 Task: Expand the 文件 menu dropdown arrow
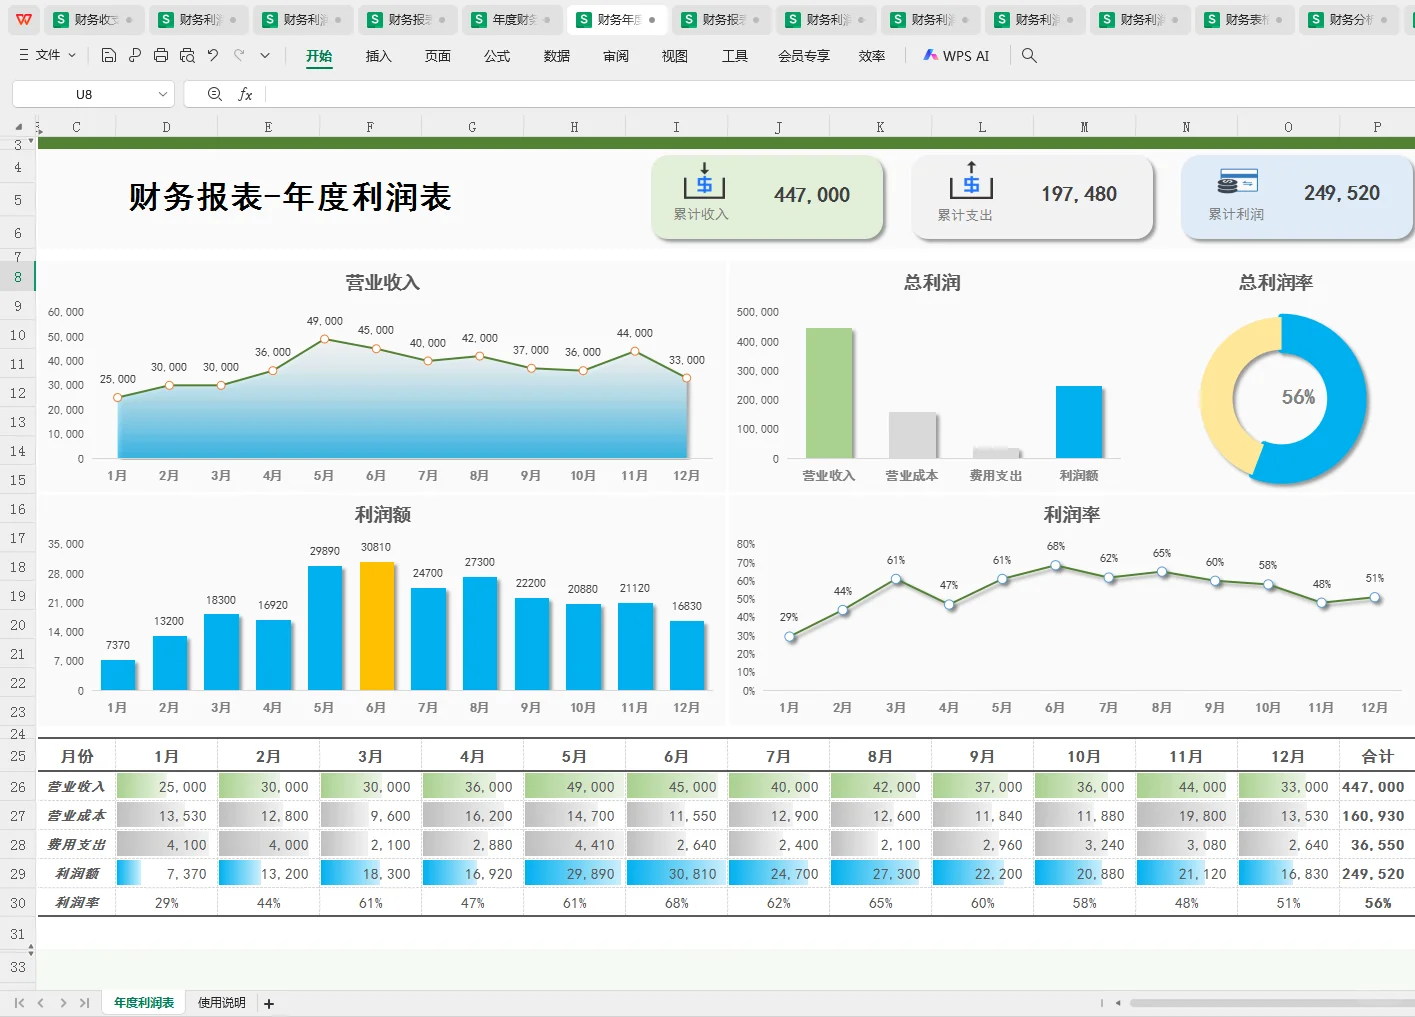tap(72, 56)
